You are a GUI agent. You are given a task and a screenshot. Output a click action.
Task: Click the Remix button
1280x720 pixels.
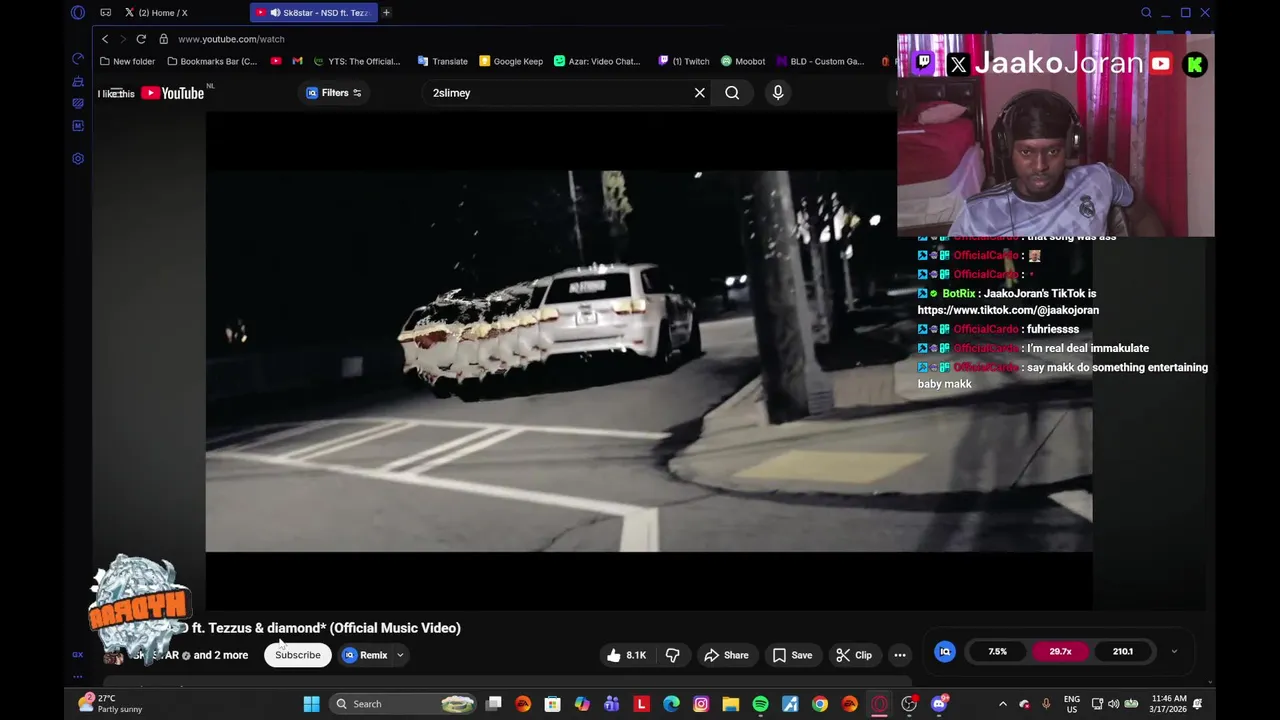365,655
